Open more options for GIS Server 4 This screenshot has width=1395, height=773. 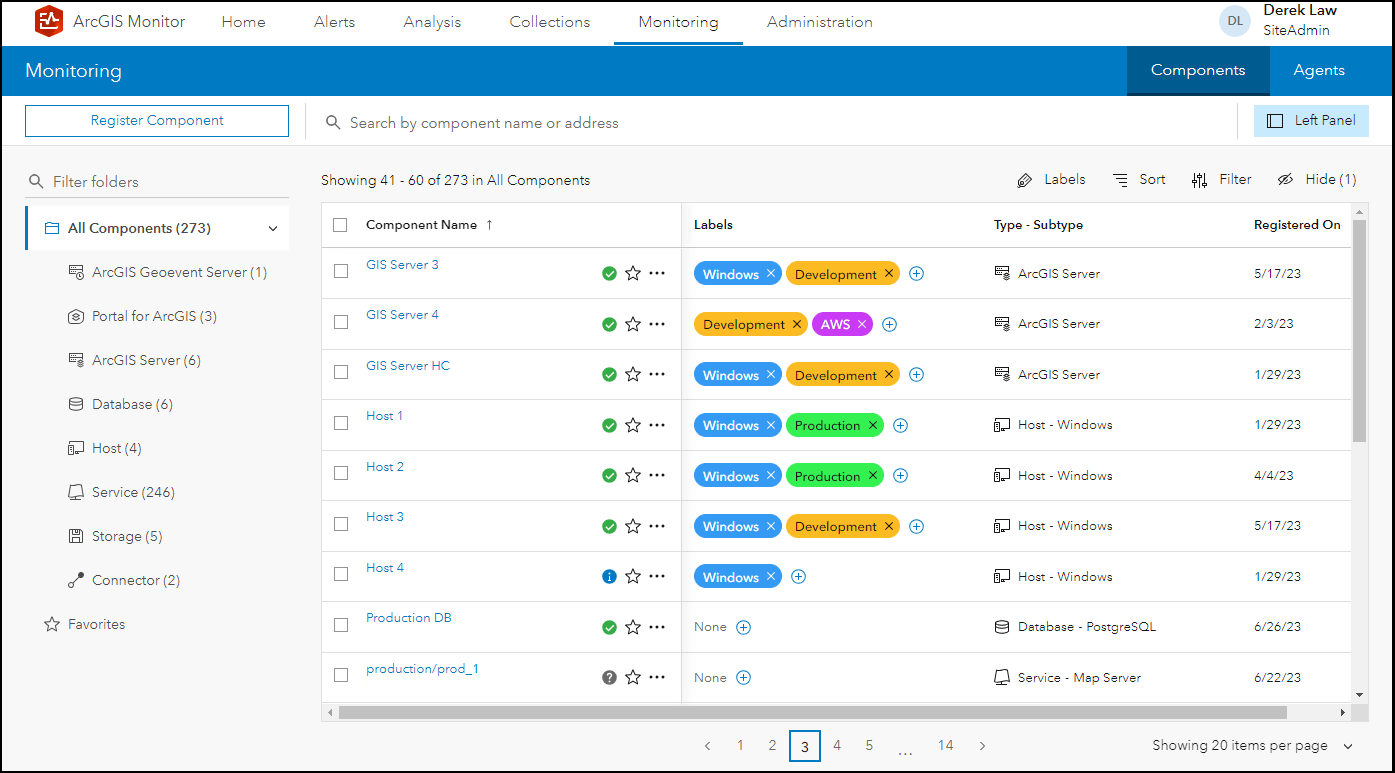click(657, 324)
